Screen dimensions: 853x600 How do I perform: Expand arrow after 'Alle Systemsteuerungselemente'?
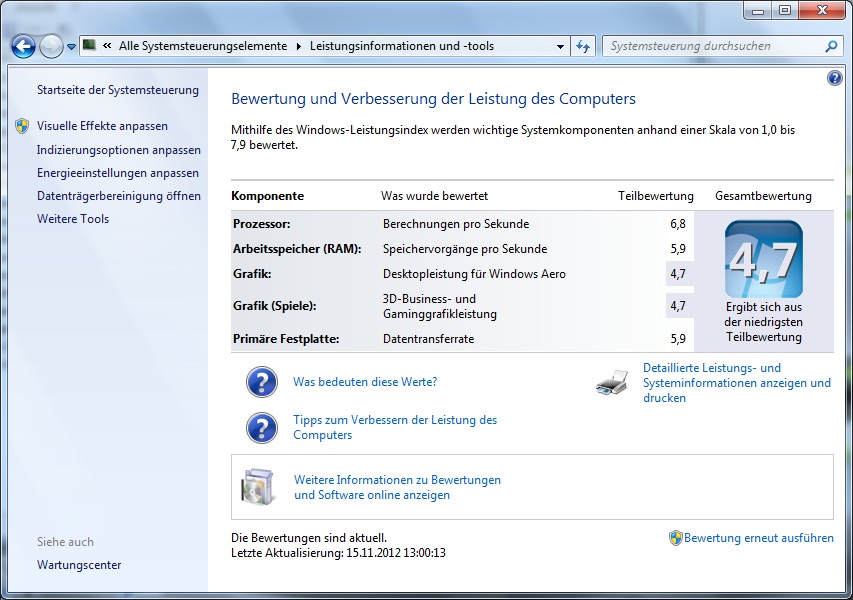[x=299, y=47]
